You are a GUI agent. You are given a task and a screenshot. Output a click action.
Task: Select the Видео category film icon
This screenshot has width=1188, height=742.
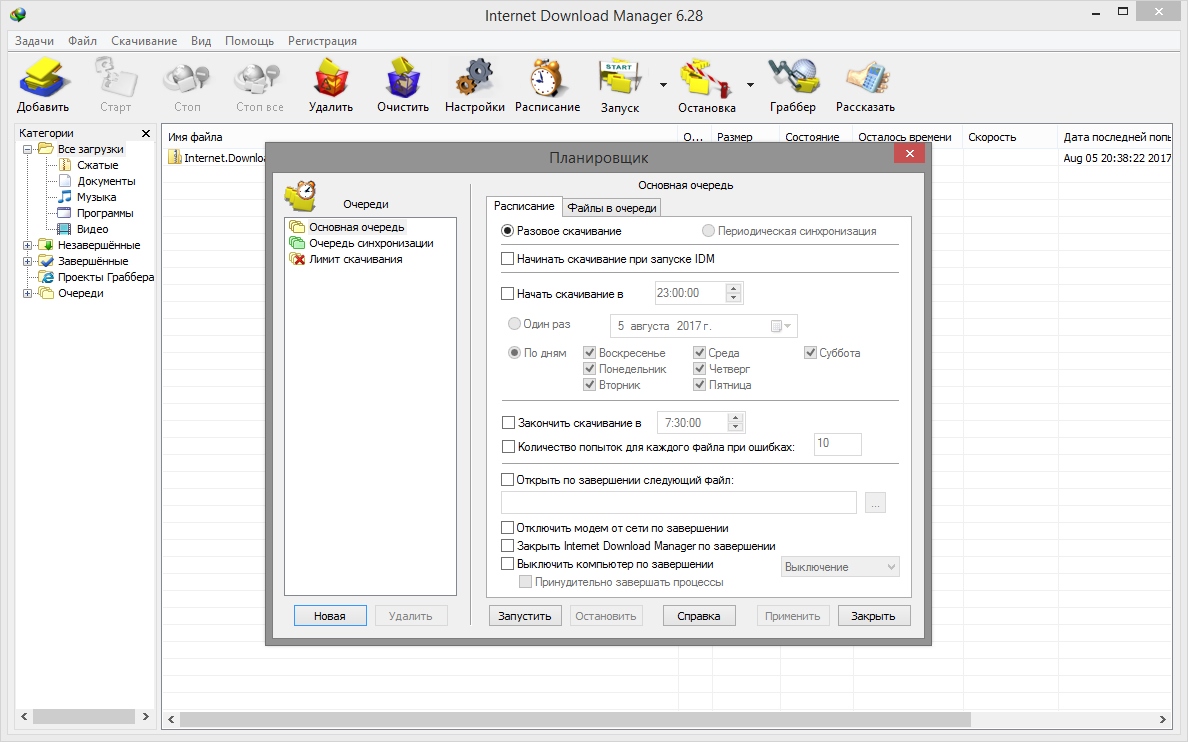click(65, 229)
